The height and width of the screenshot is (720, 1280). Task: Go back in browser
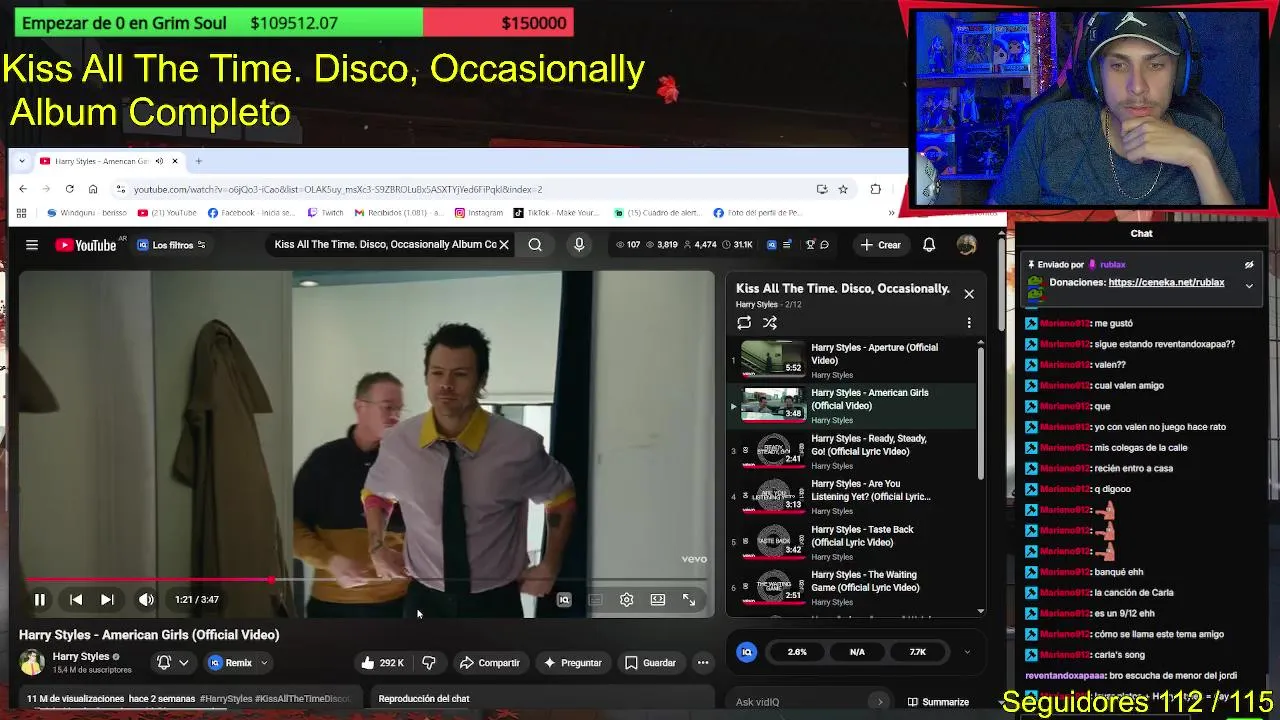tap(22, 189)
